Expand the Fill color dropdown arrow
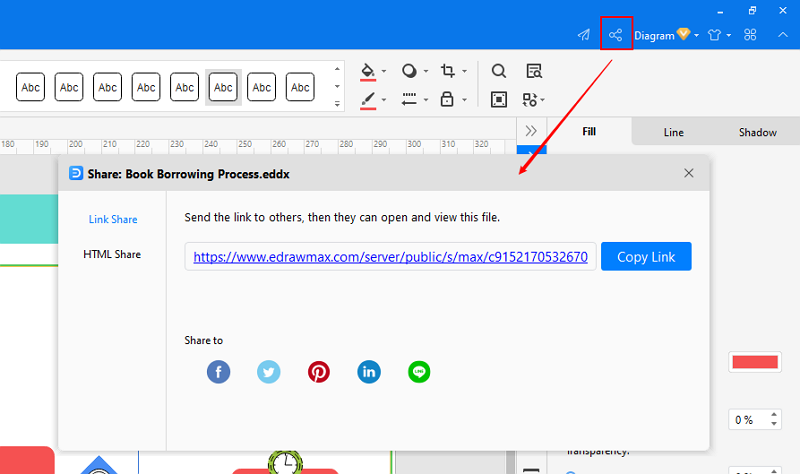 [384, 71]
